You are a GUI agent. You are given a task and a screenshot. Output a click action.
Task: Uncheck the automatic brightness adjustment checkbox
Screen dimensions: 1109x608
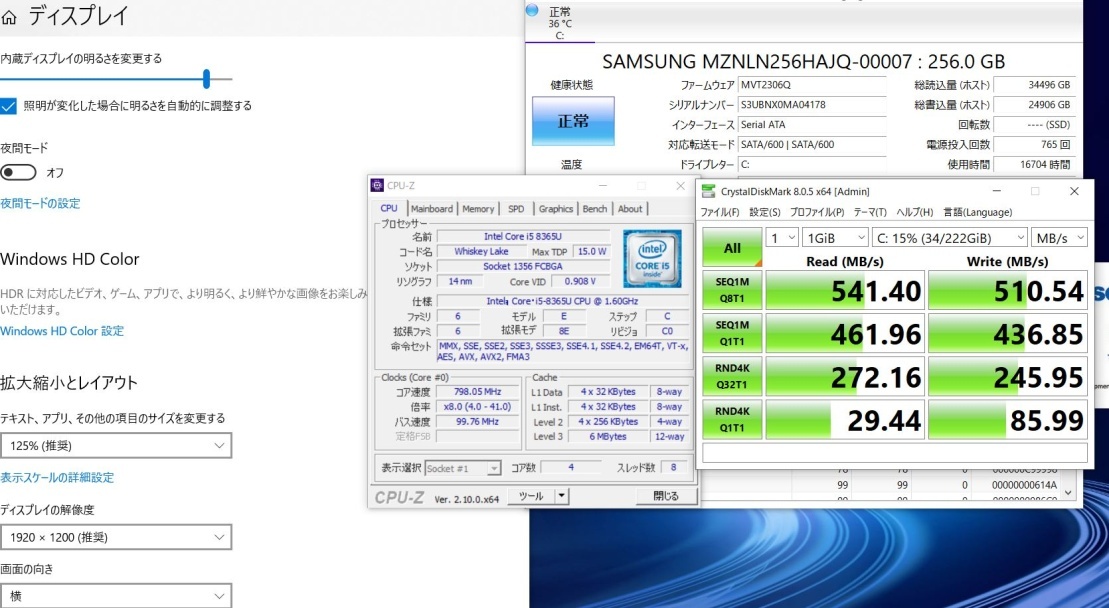click(9, 106)
